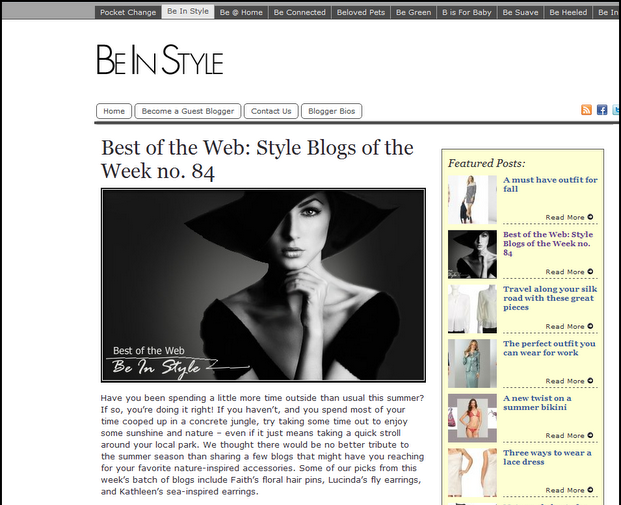Click Read More arrow under fall outfit post

pyautogui.click(x=590, y=217)
